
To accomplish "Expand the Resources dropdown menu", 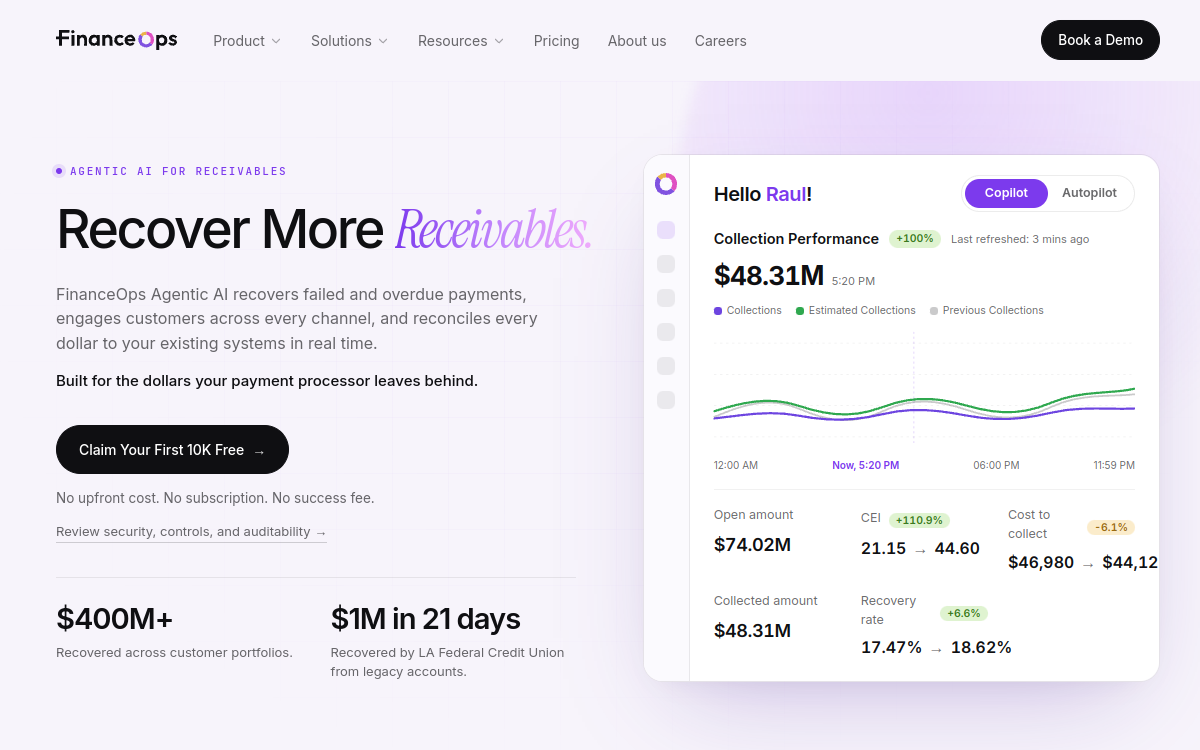I will (461, 41).
